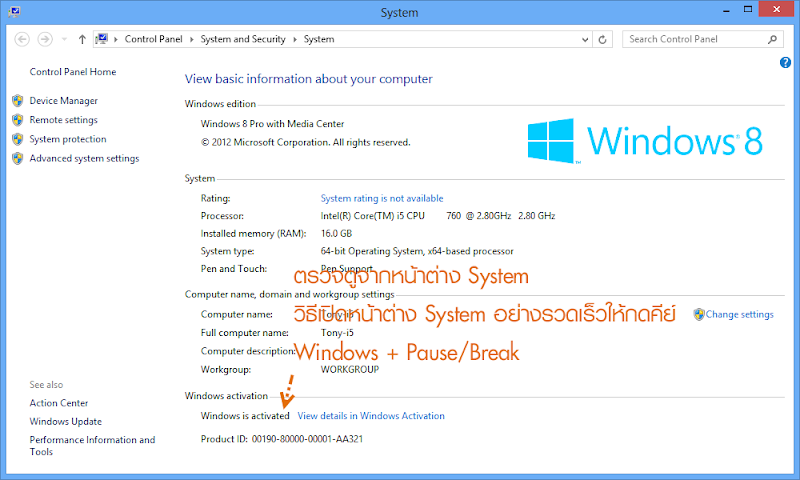This screenshot has height=480, width=800.
Task: Select System and Security in breadcrumb
Action: click(x=243, y=39)
